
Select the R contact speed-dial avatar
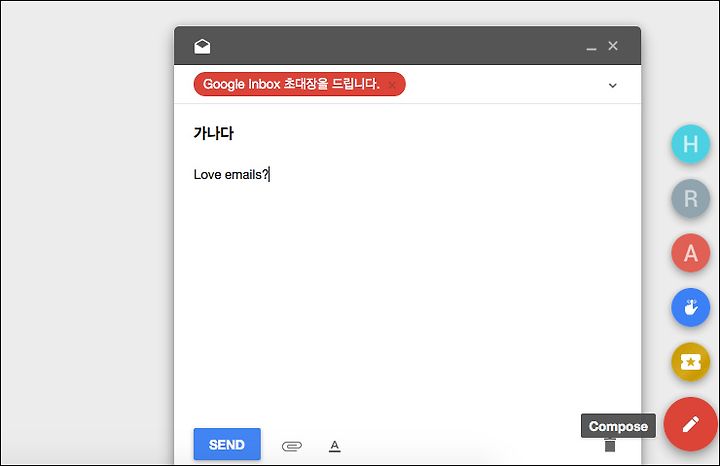point(691,198)
